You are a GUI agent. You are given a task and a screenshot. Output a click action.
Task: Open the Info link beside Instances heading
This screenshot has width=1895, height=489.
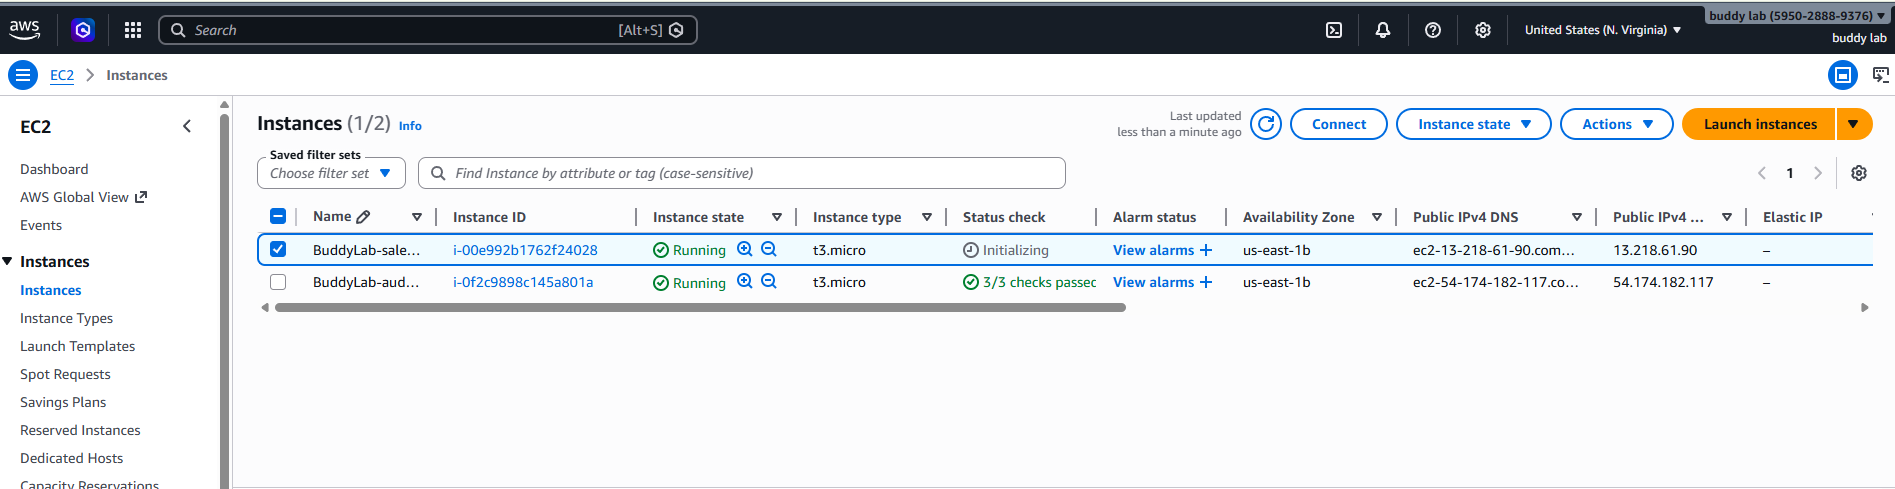coord(410,126)
